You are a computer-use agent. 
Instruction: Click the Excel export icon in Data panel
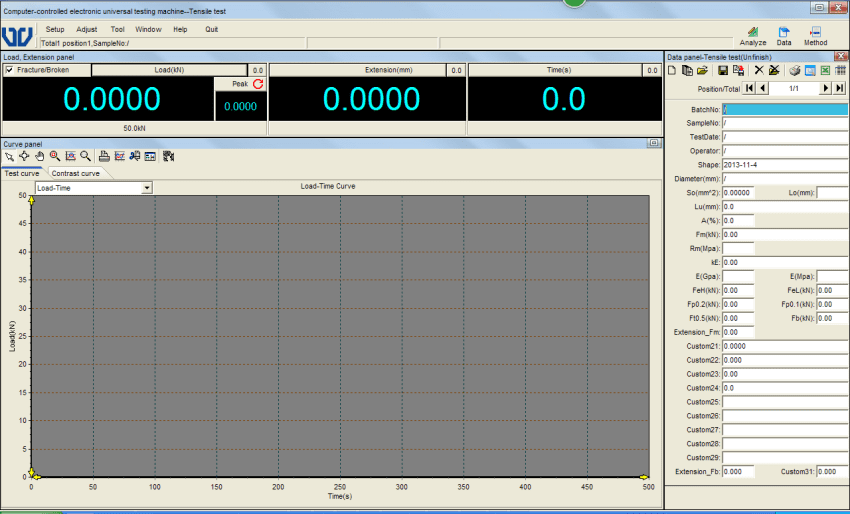click(826, 71)
